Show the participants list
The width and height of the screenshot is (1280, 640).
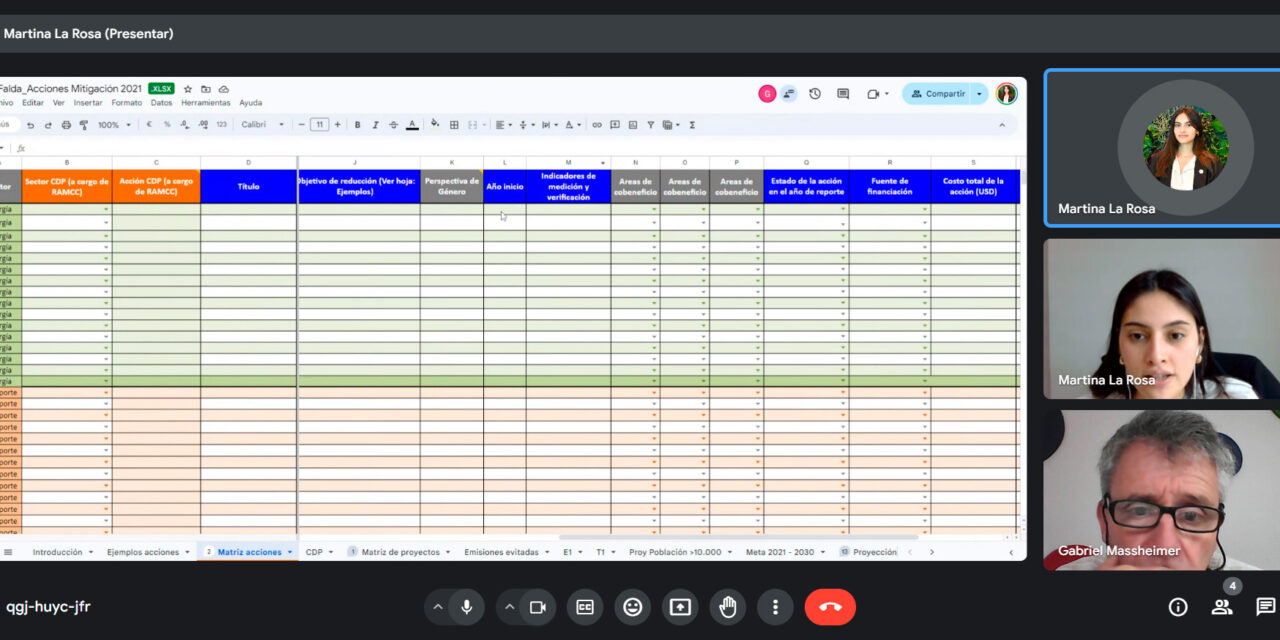(1221, 607)
